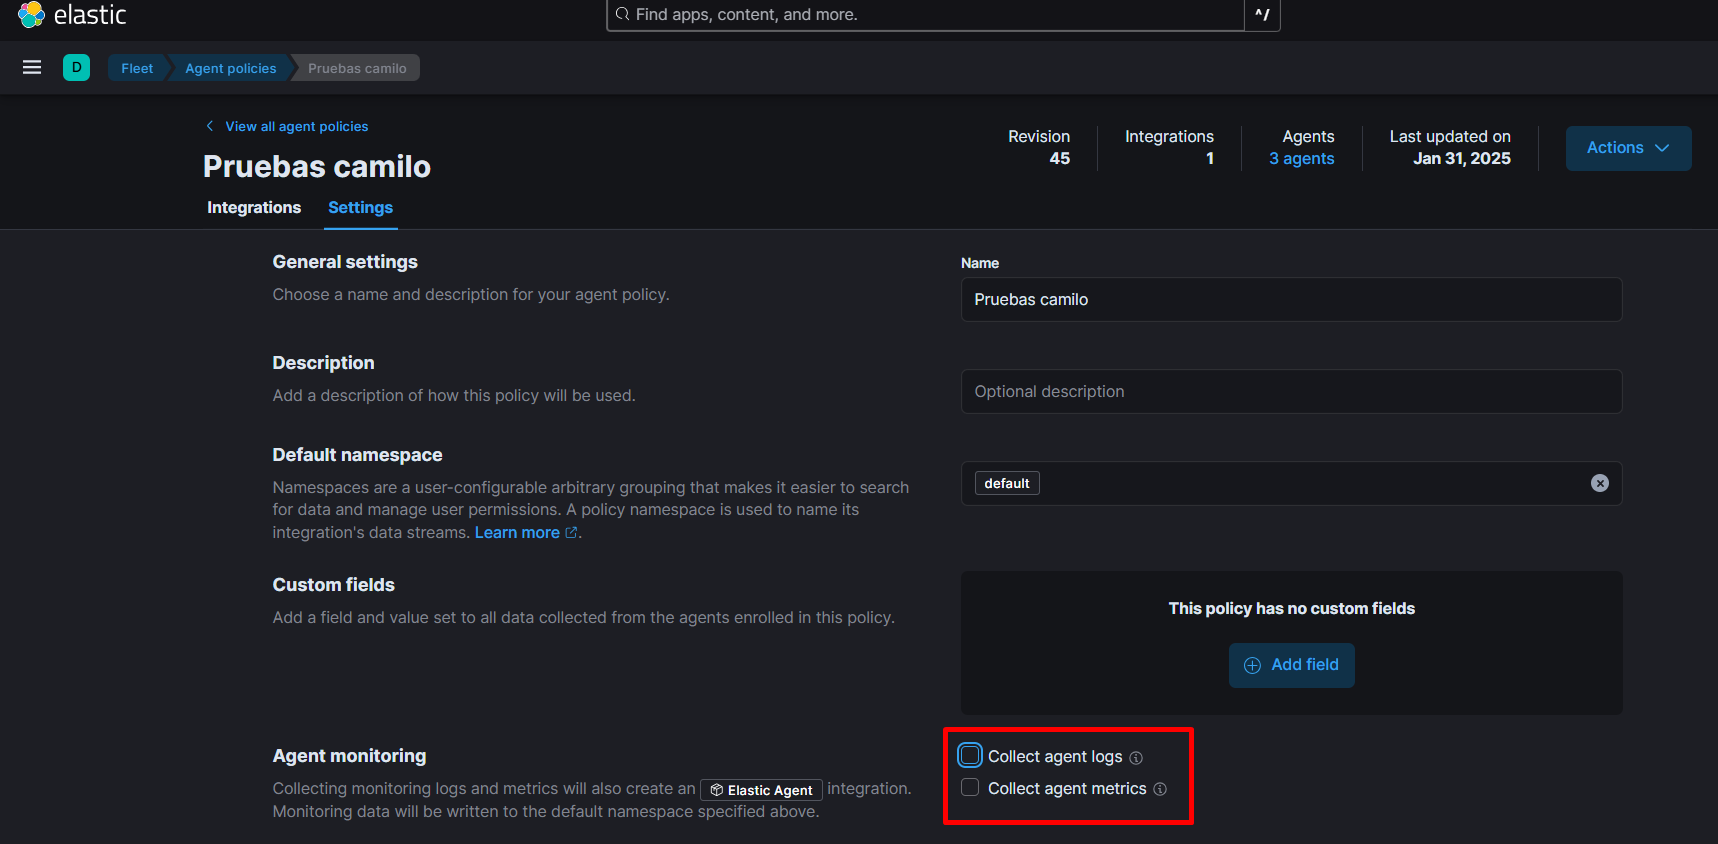Click the Elastic logo
The image size is (1718, 844).
(72, 14)
